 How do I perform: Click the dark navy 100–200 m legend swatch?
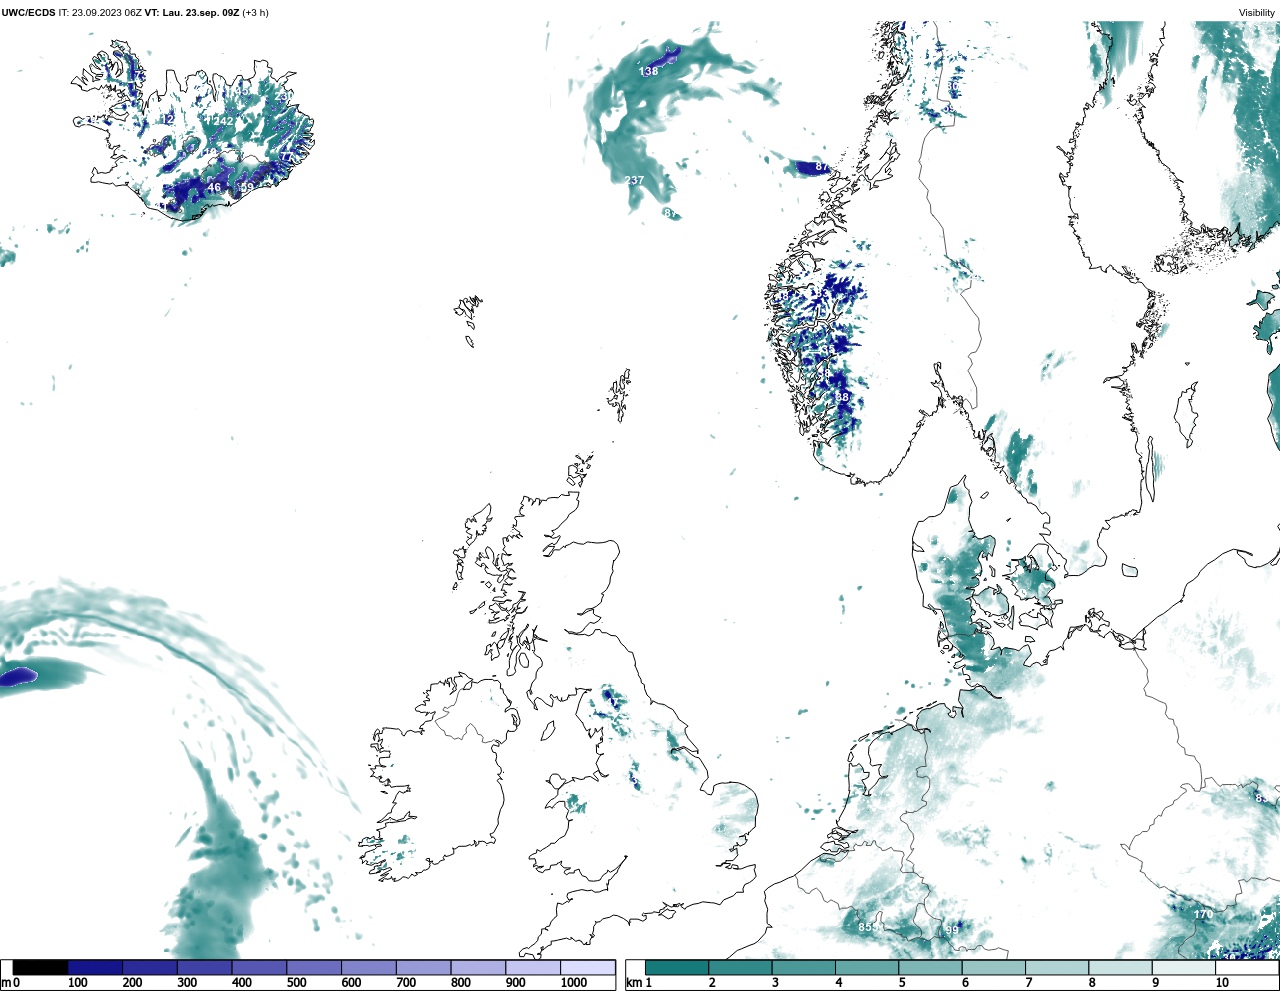[95, 967]
